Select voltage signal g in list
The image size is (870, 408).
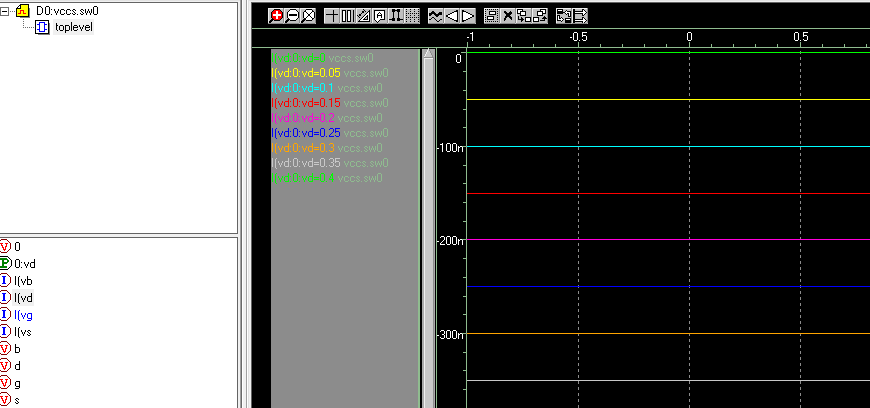tap(18, 384)
